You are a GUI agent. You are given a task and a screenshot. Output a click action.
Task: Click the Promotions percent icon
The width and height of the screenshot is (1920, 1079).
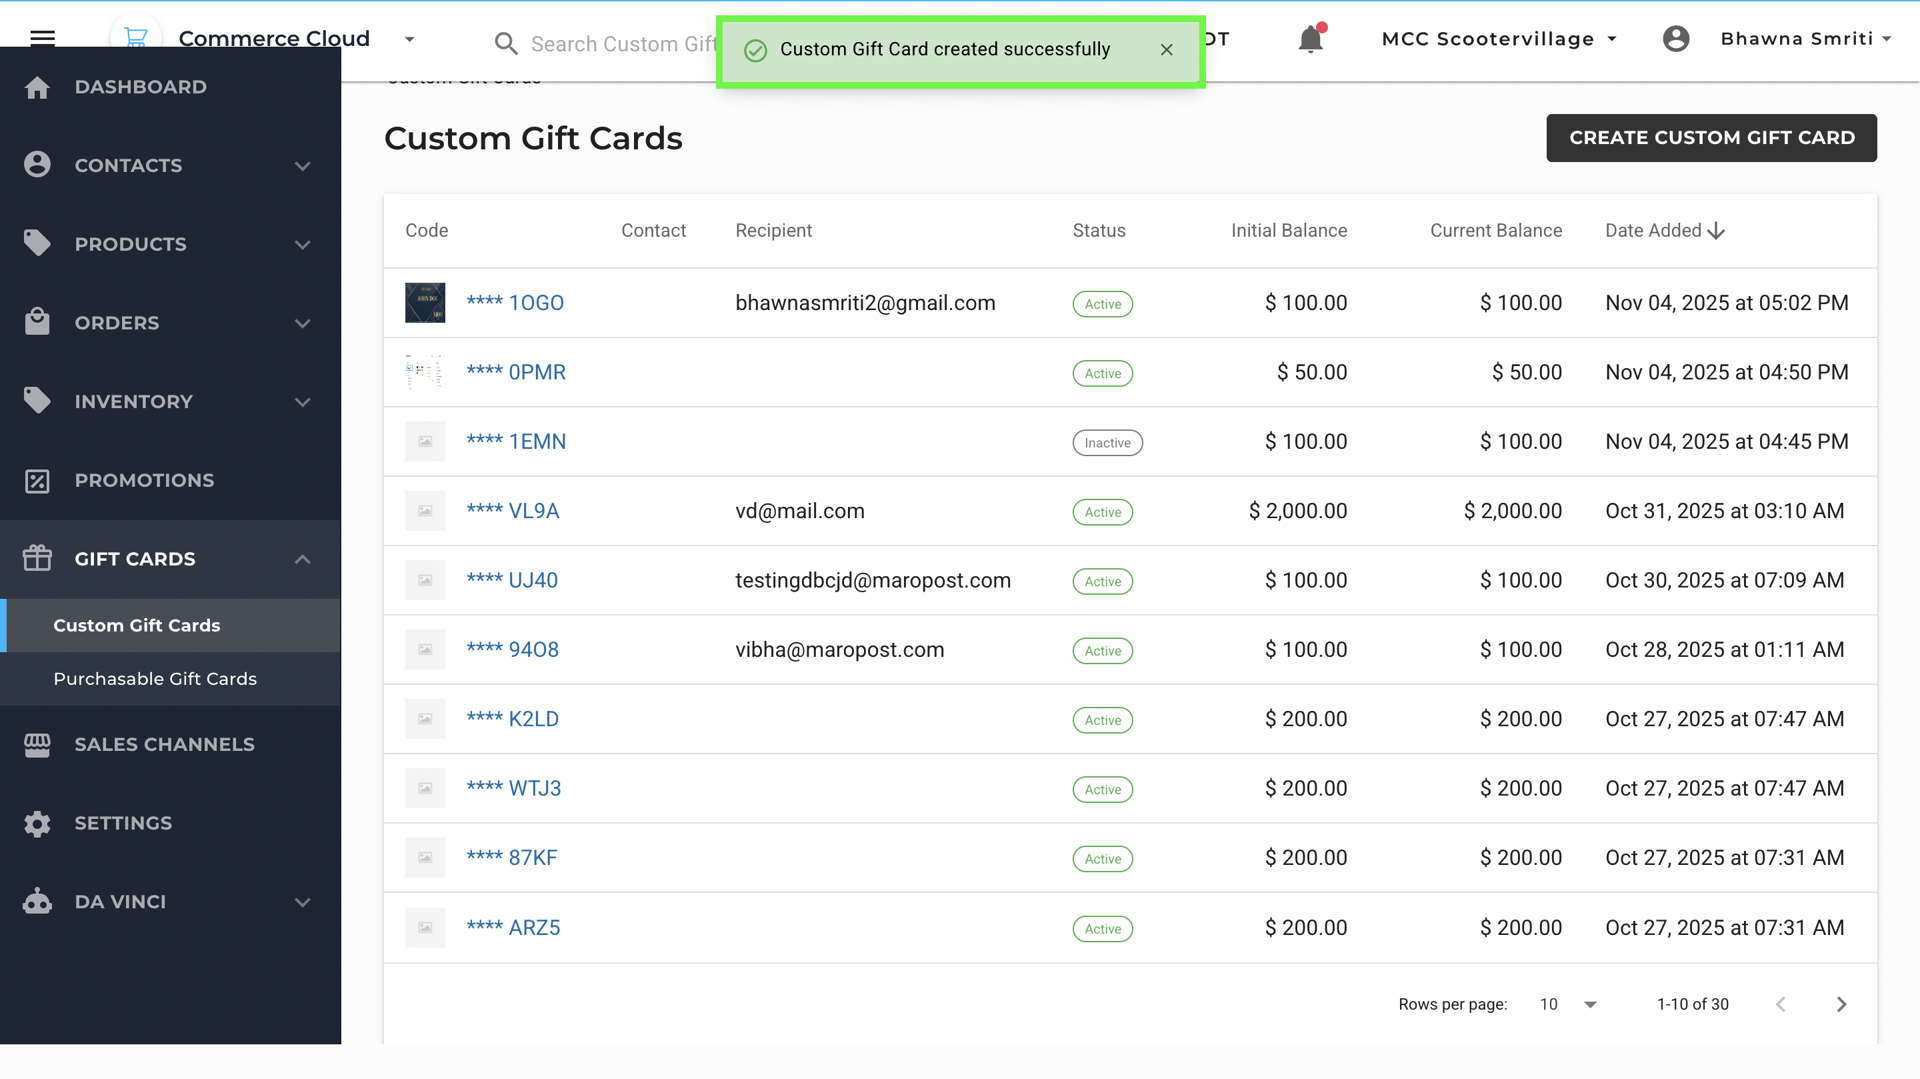pyautogui.click(x=37, y=481)
